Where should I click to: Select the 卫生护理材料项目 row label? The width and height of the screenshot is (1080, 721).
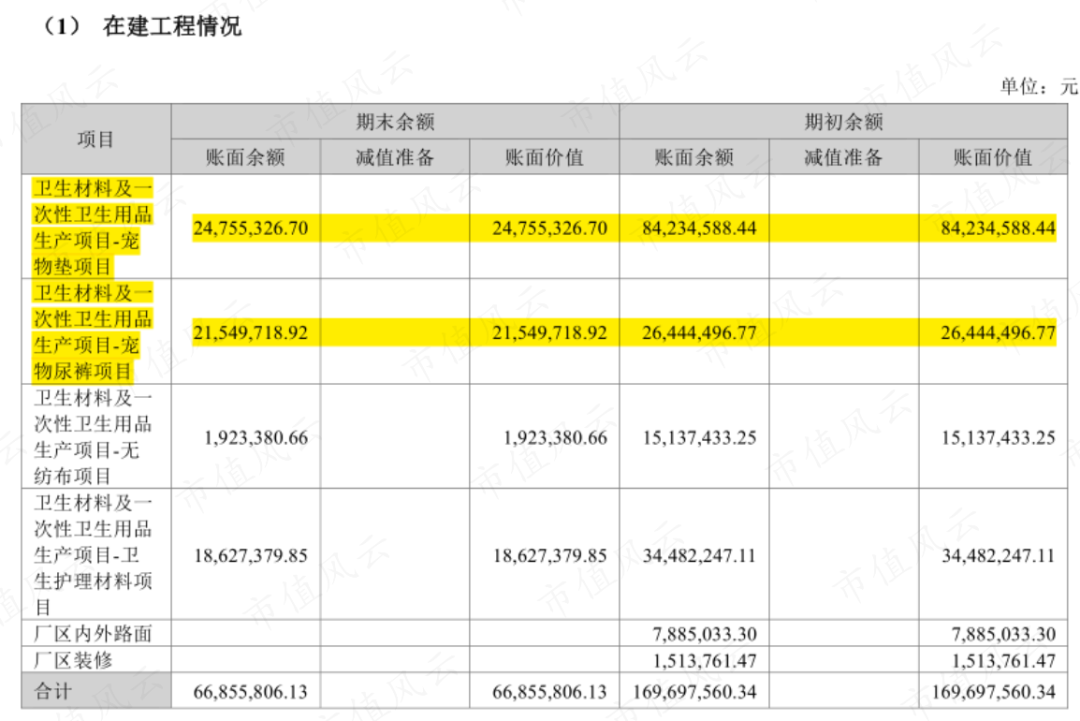(x=93, y=554)
